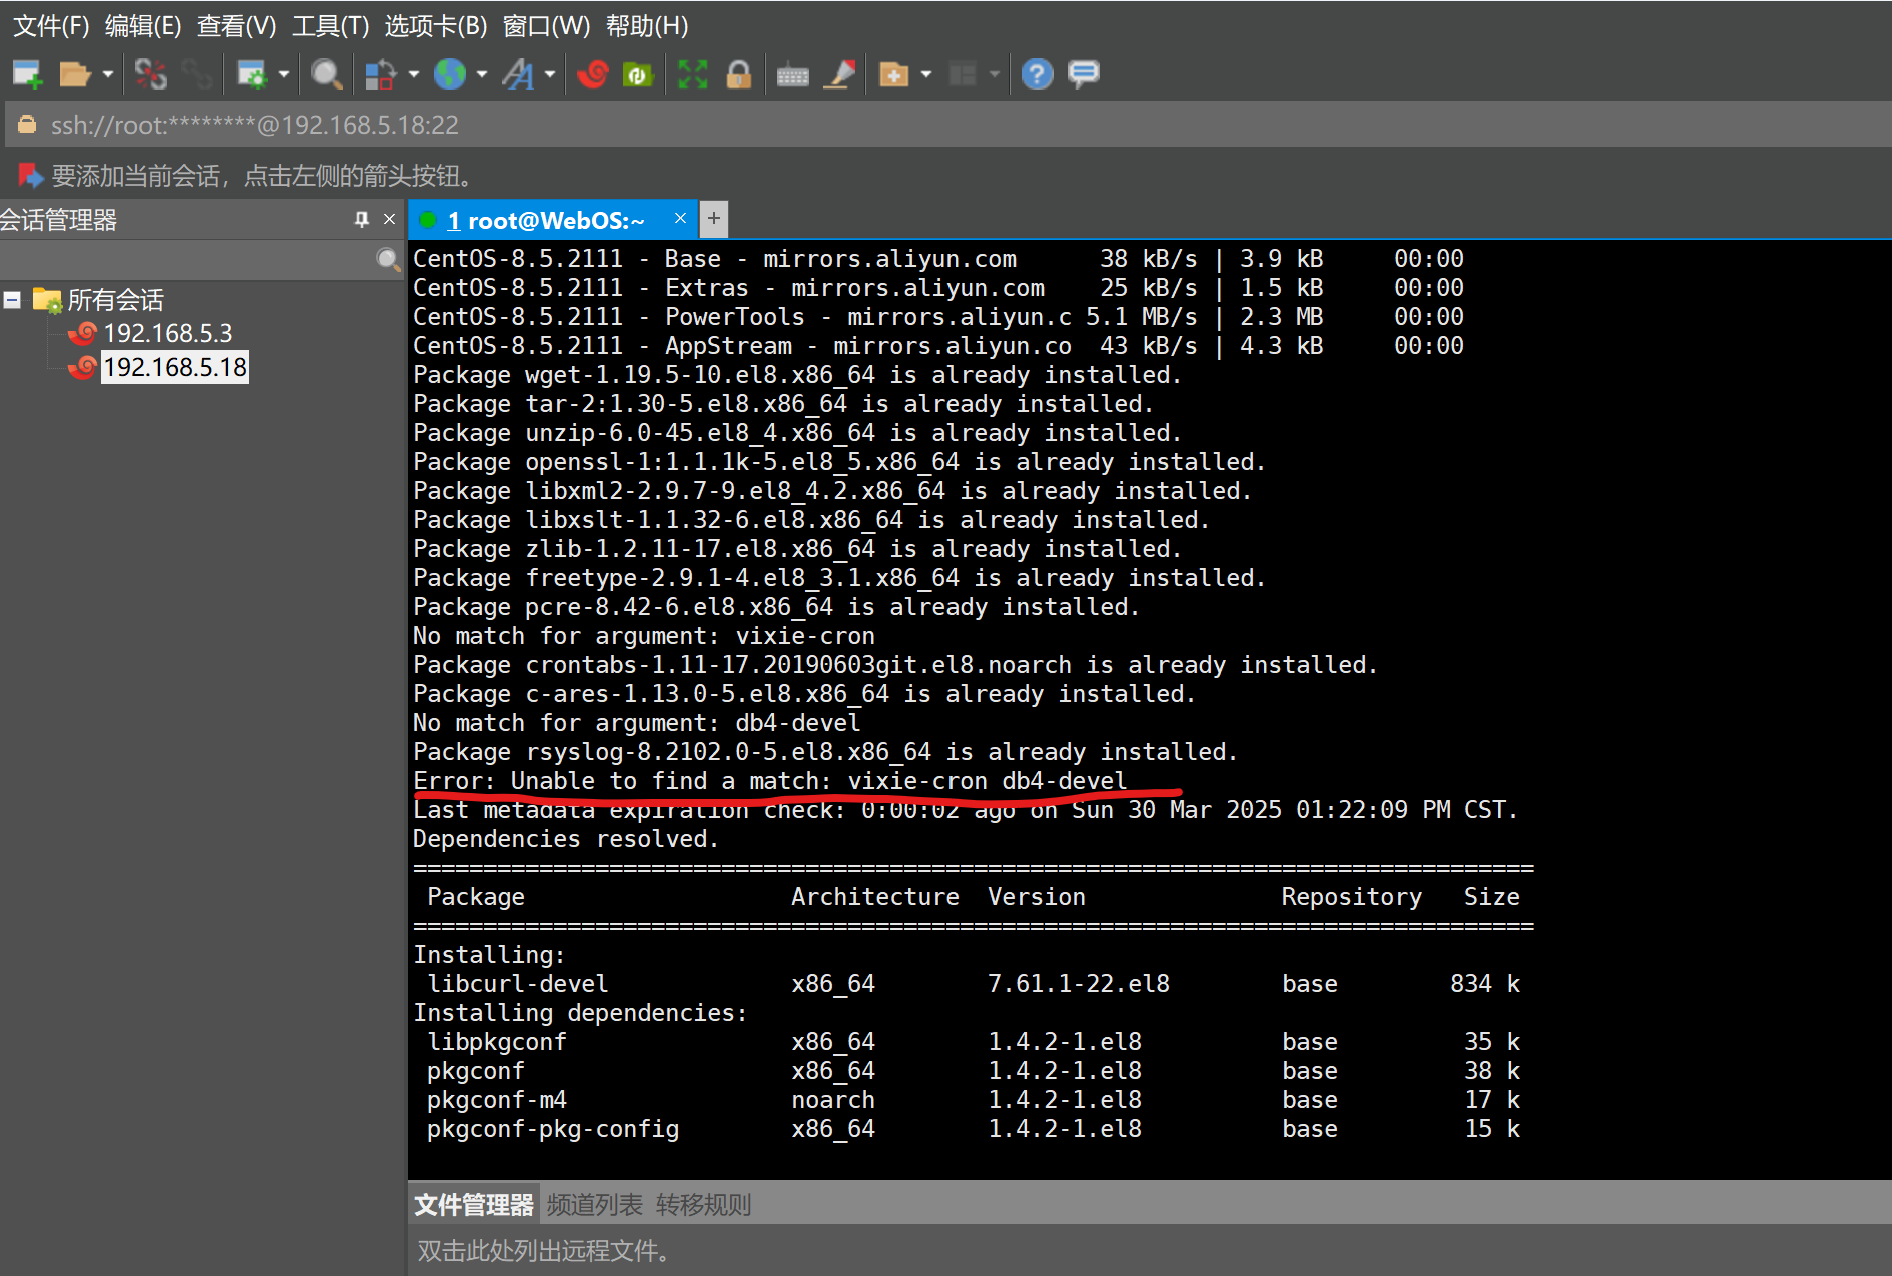Select session 192.168.5.3
Viewport: 1892px width, 1276px height.
[x=168, y=333]
